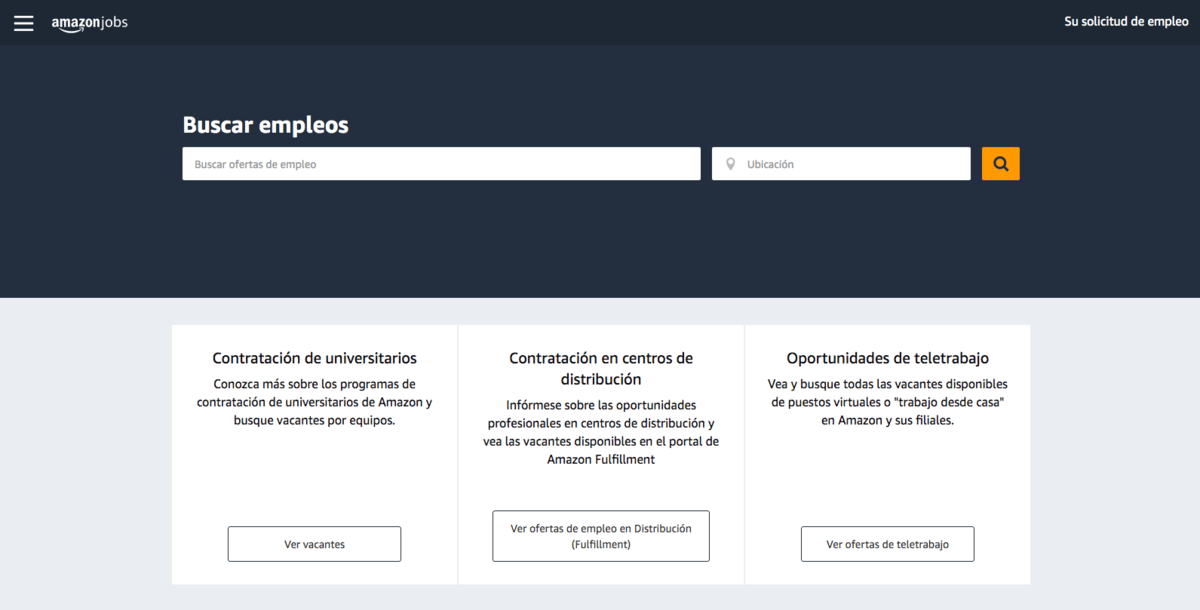Click the Buscar empleos heading
Image resolution: width=1200 pixels, height=610 pixels.
click(x=265, y=125)
